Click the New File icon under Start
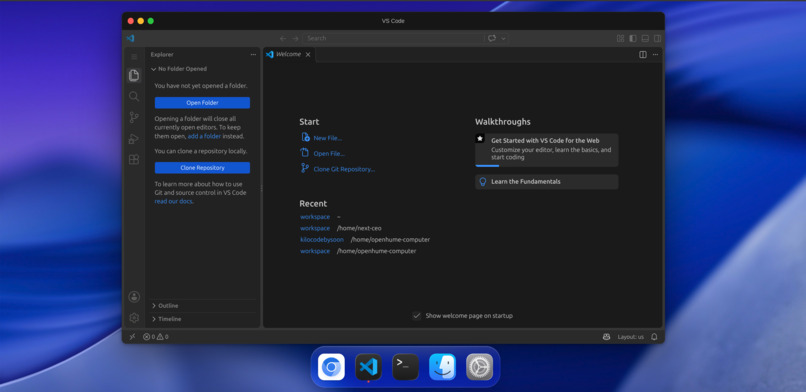This screenshot has width=806, height=392. [x=305, y=137]
